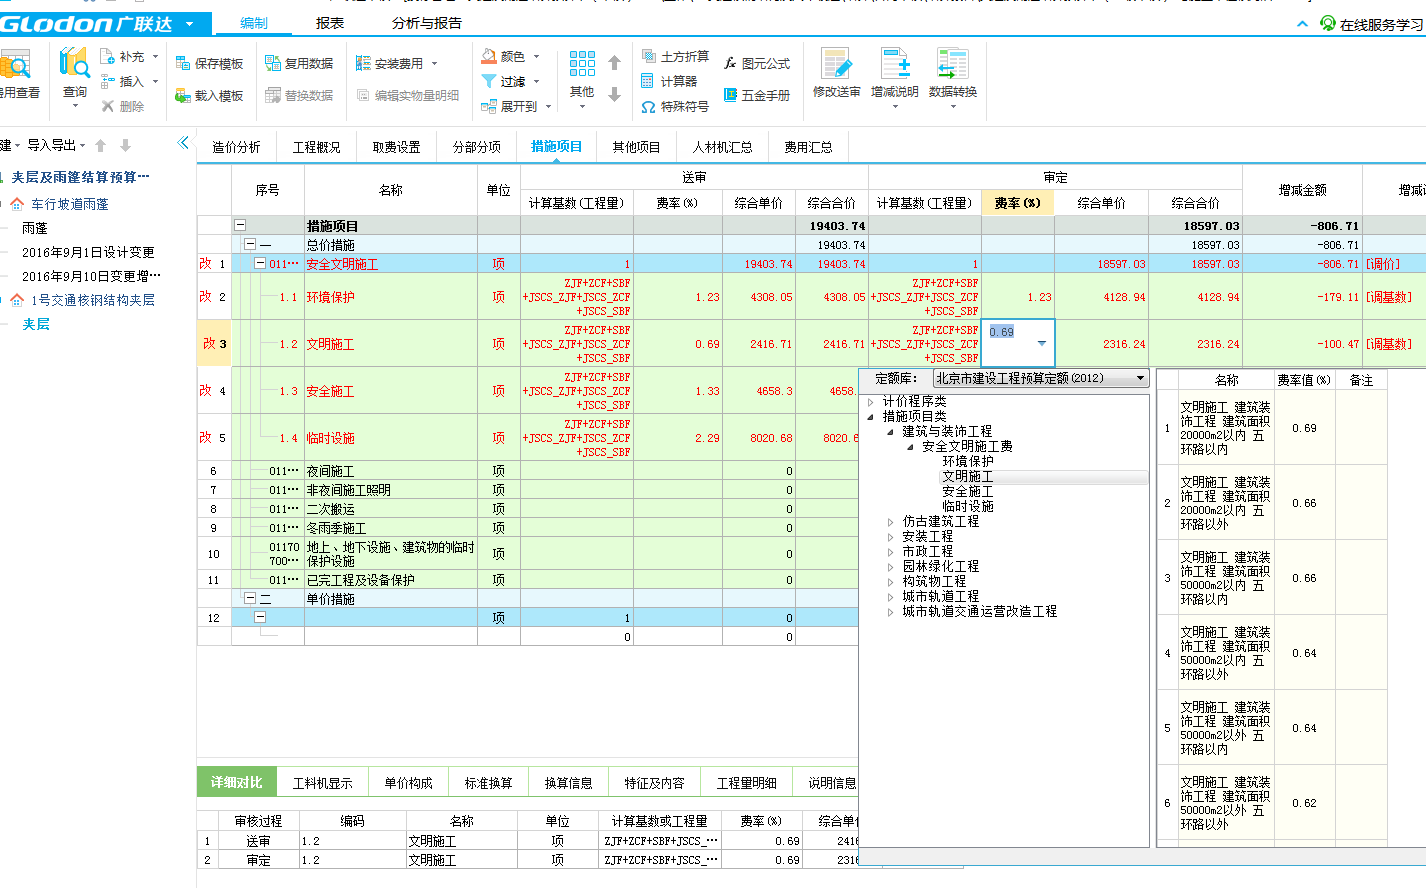Open the 计算器 calculator
Viewport: 1426px width, 888px height.
pos(669,82)
